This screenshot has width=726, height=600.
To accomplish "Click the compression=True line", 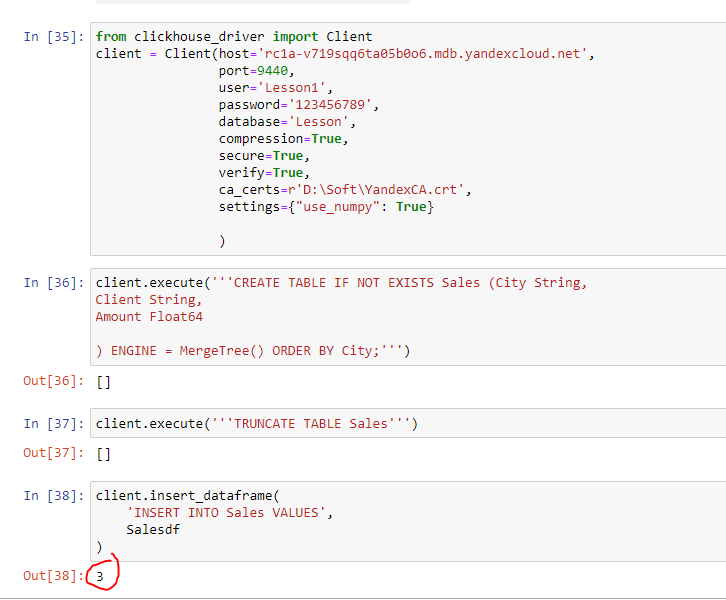I will tap(283, 139).
